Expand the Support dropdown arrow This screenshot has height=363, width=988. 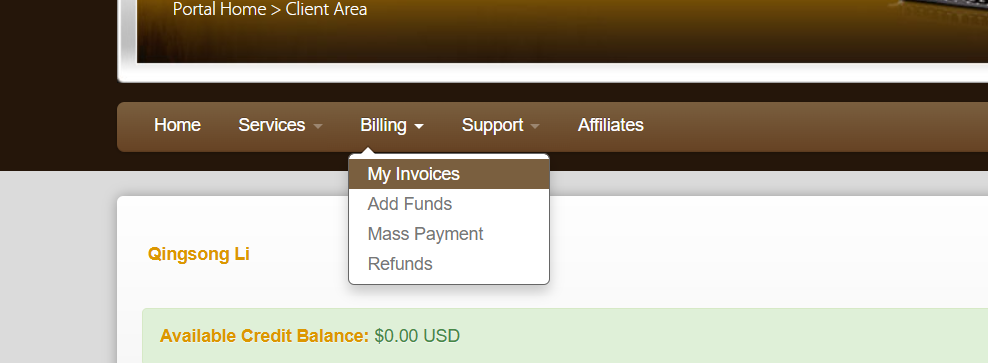pos(535,127)
